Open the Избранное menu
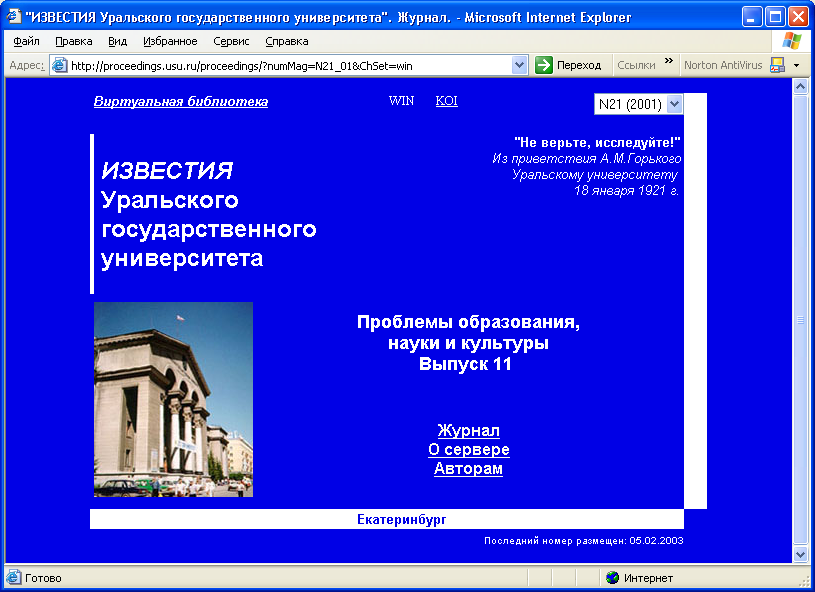Screen dimensions: 815x592 click(170, 41)
